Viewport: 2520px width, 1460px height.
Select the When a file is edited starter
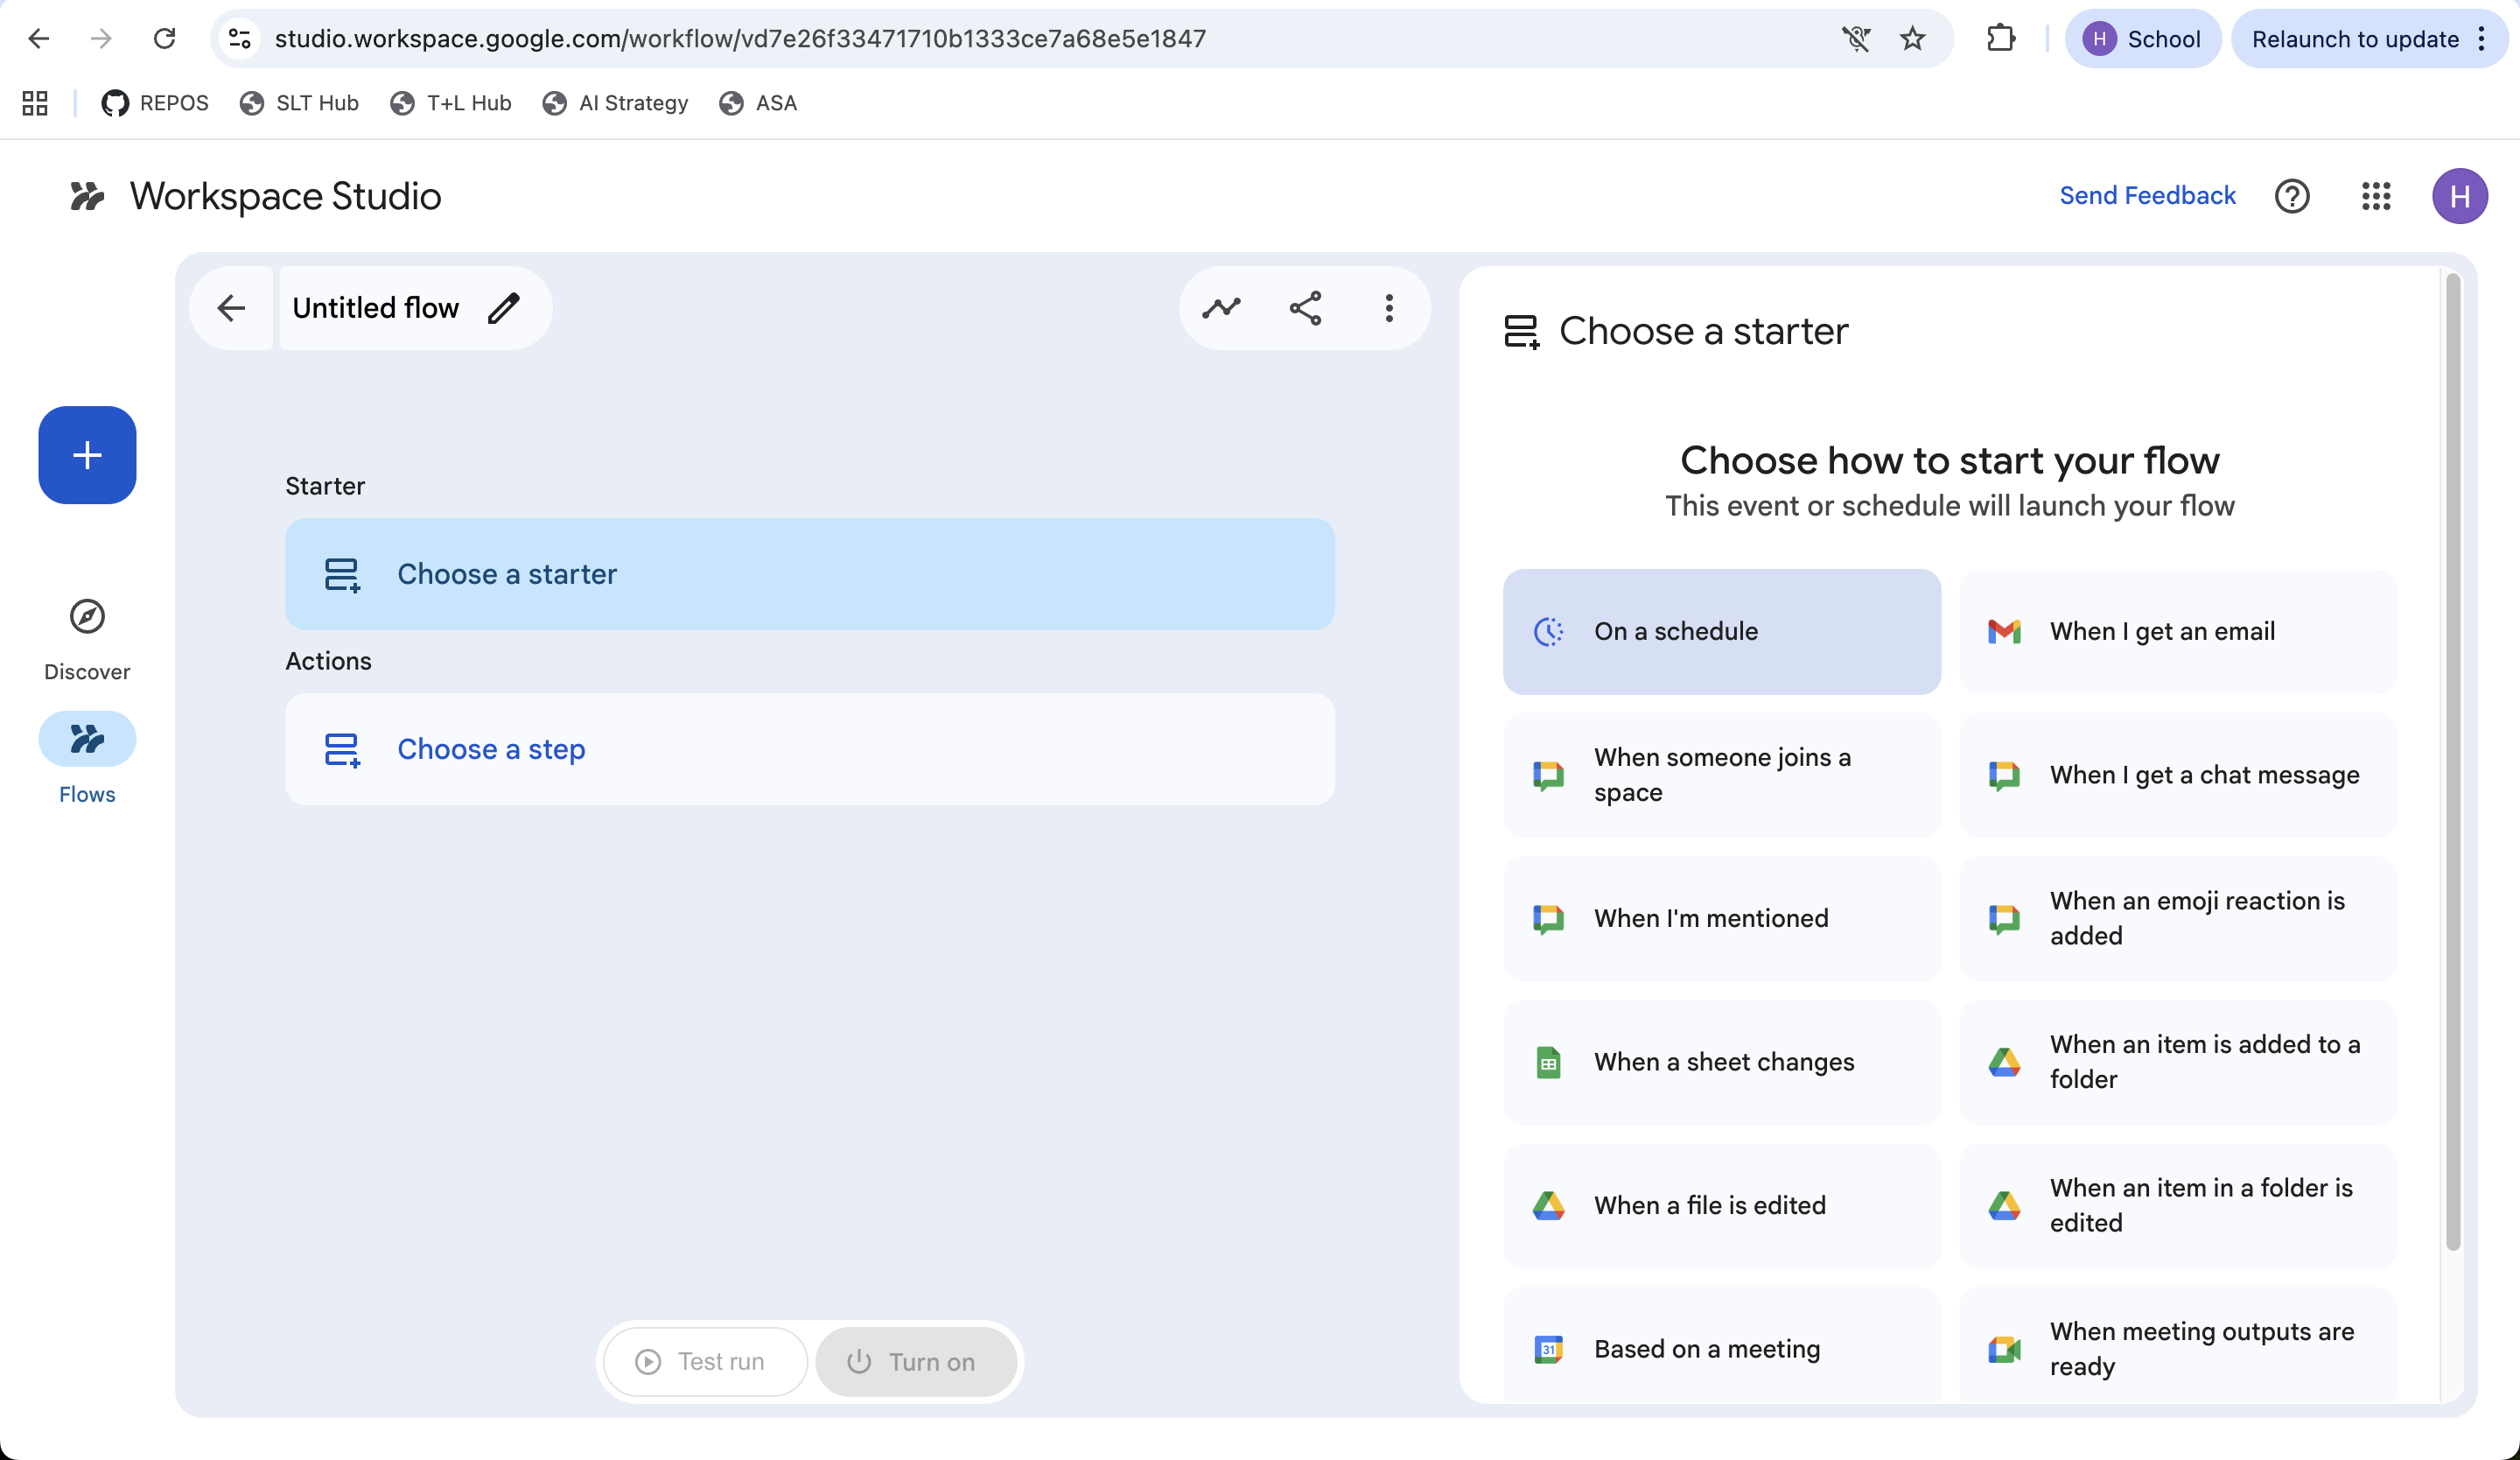tap(1722, 1206)
